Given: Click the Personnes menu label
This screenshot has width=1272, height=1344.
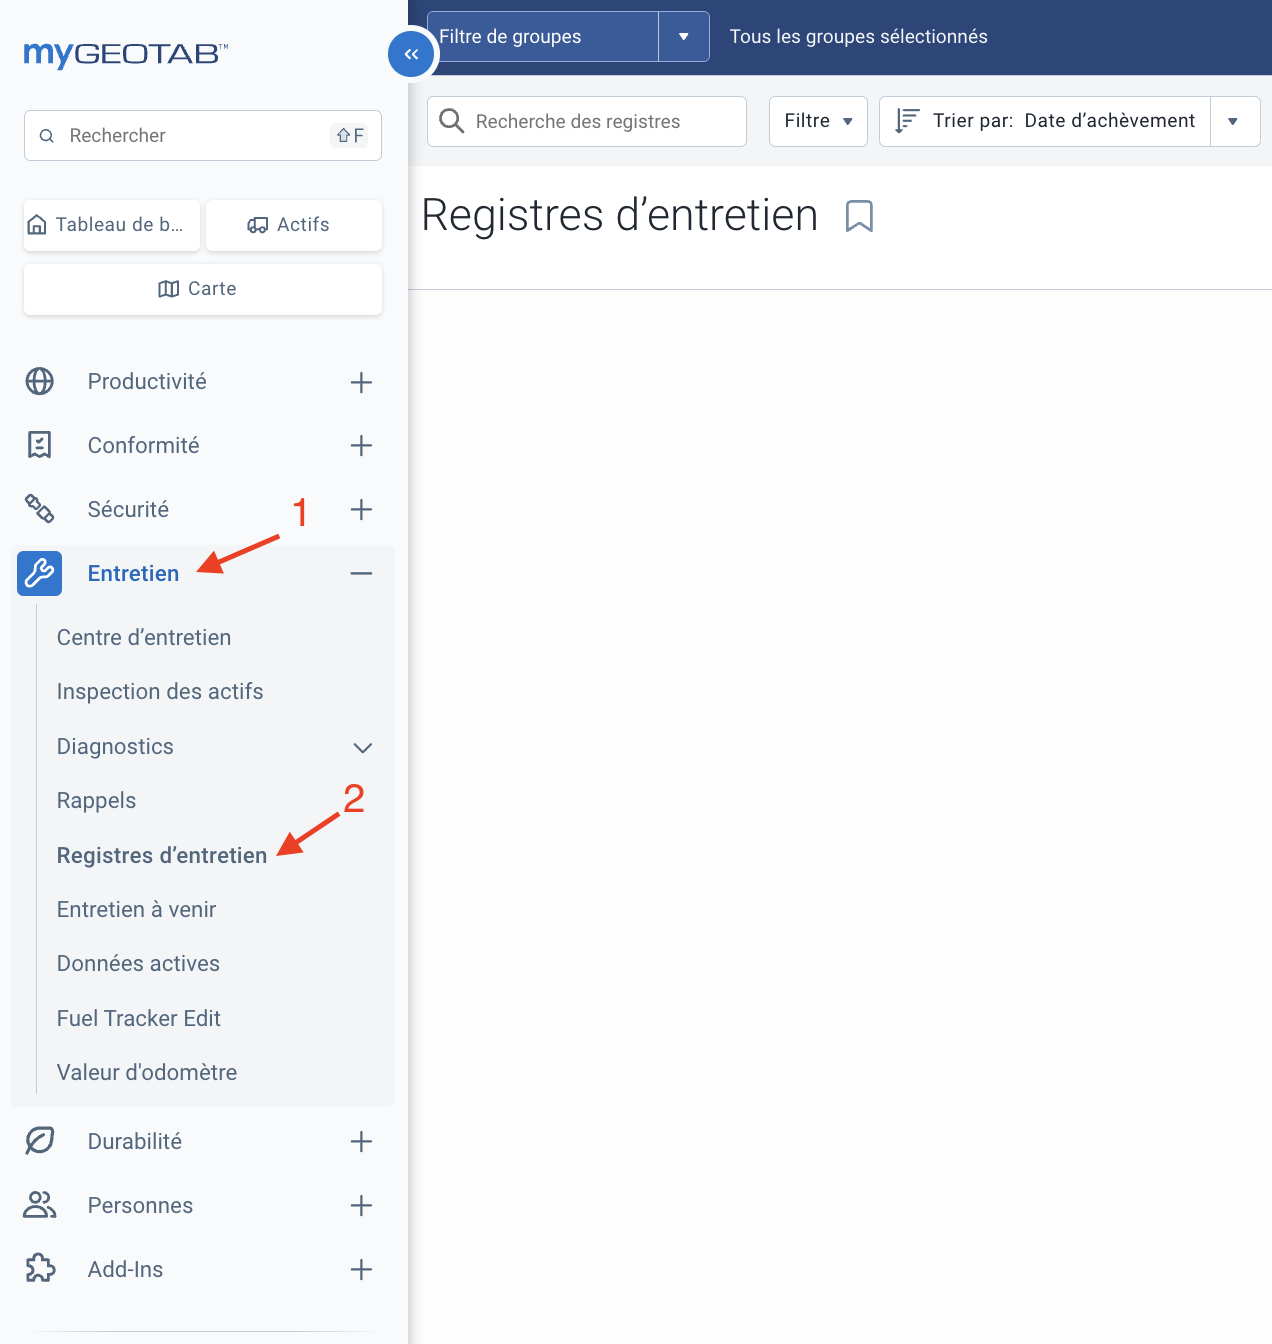Looking at the screenshot, I should tap(140, 1205).
